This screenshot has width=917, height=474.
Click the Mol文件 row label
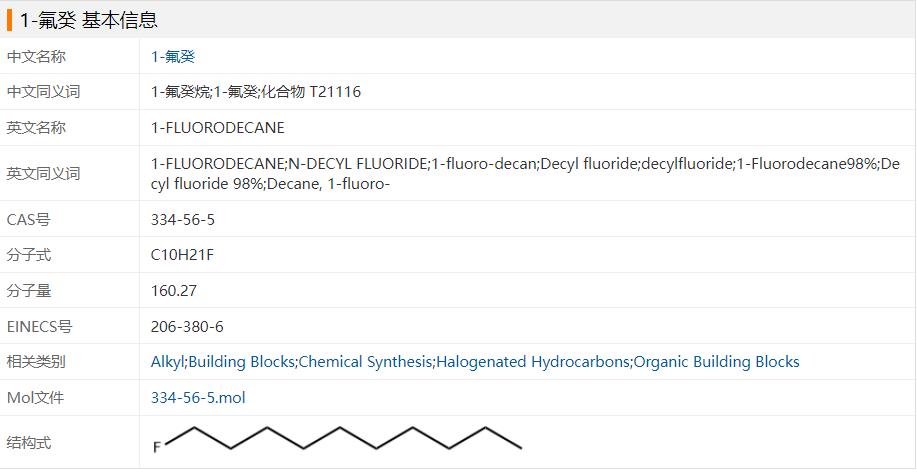pos(35,398)
